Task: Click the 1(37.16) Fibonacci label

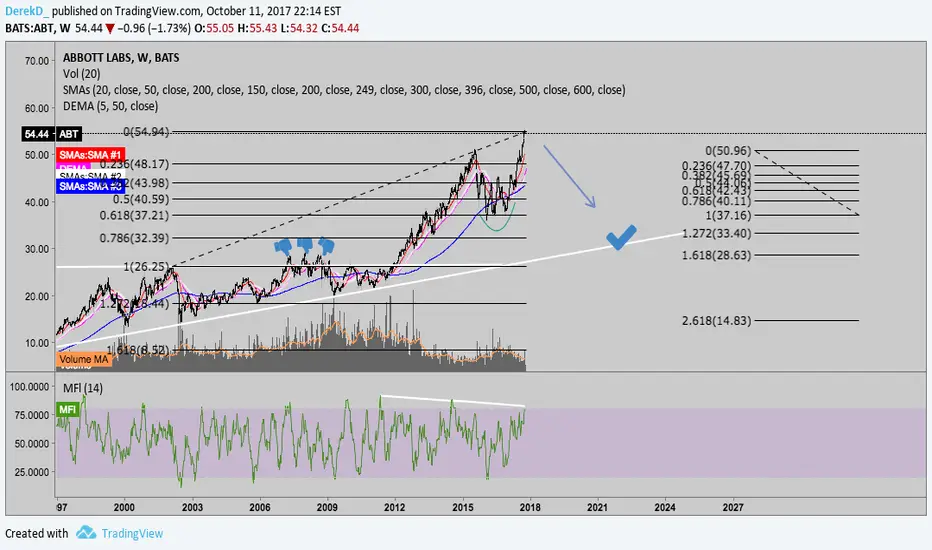Action: click(728, 215)
